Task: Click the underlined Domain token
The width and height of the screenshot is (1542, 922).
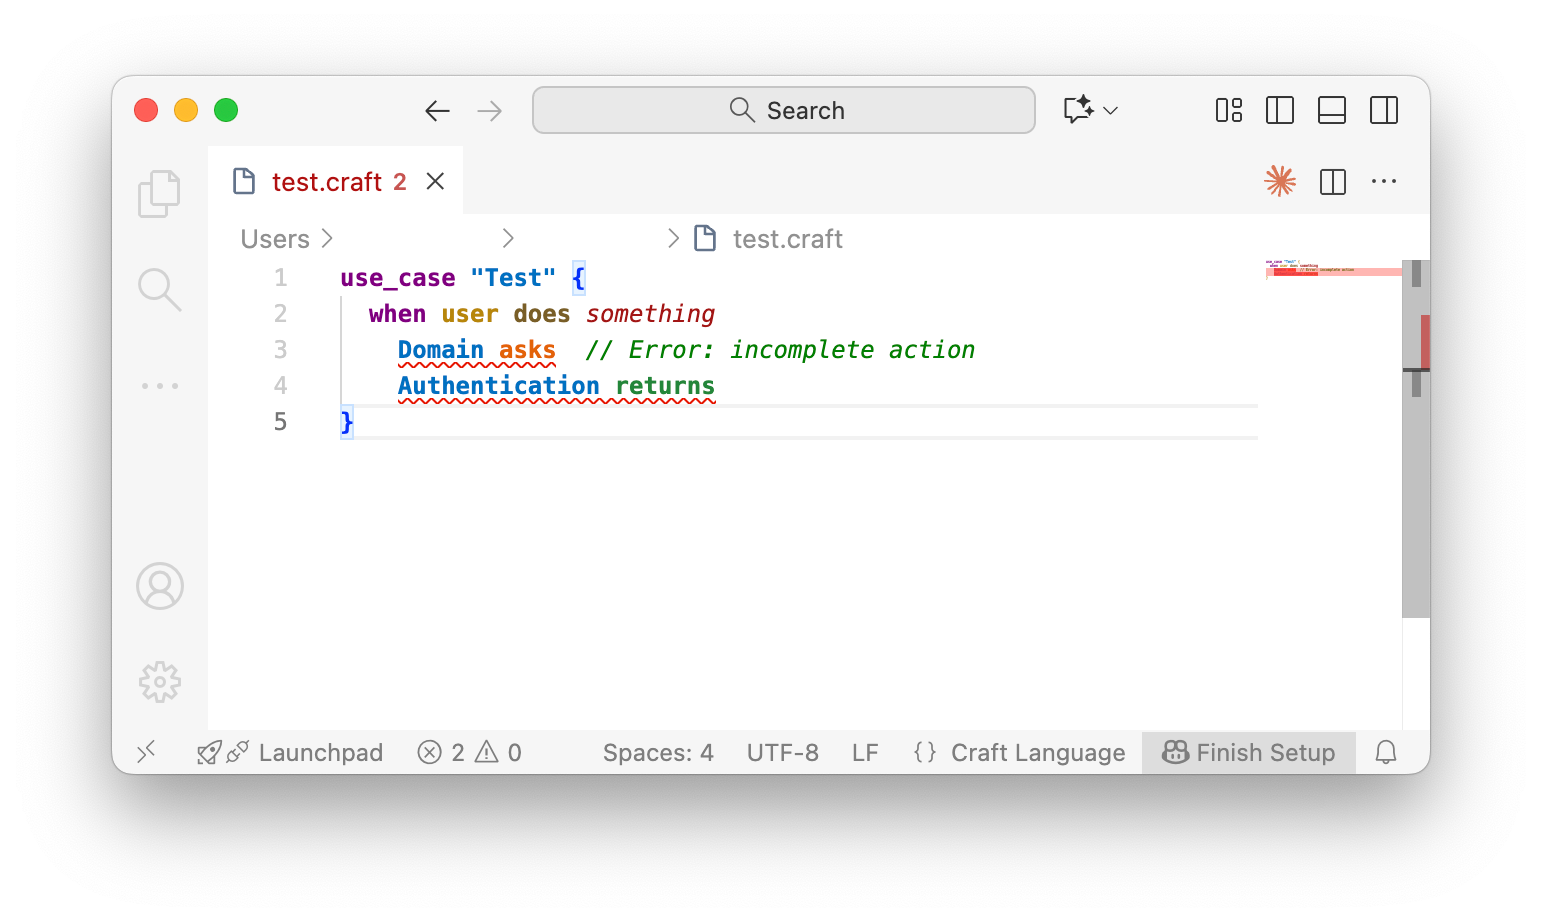Action: coord(441,350)
